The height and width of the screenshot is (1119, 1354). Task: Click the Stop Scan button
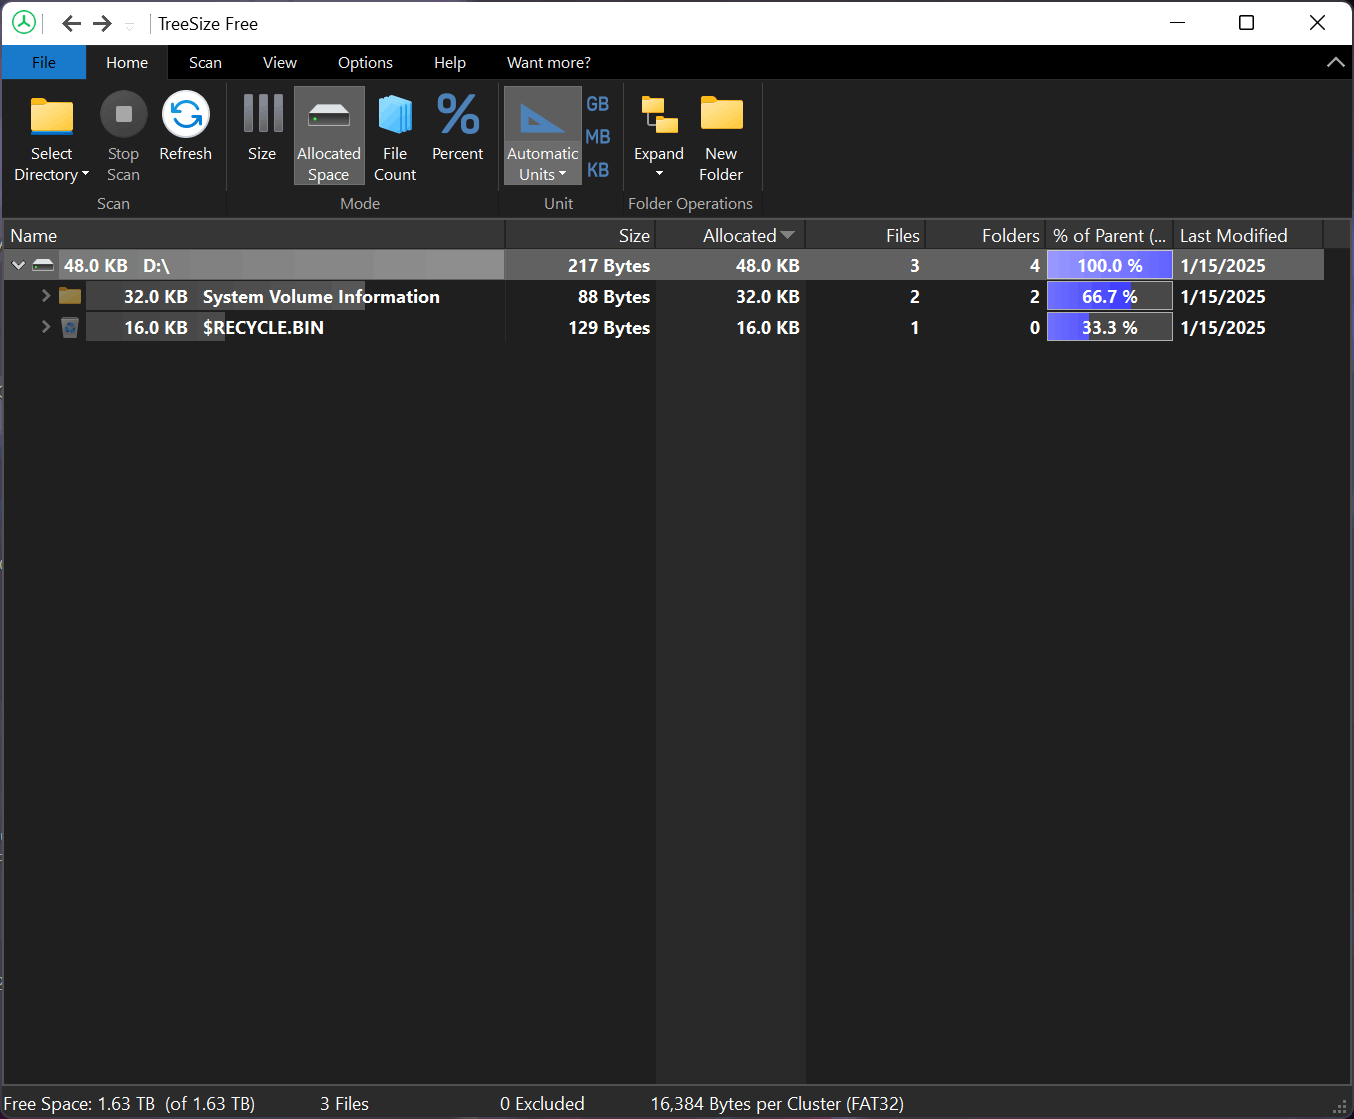(x=123, y=138)
